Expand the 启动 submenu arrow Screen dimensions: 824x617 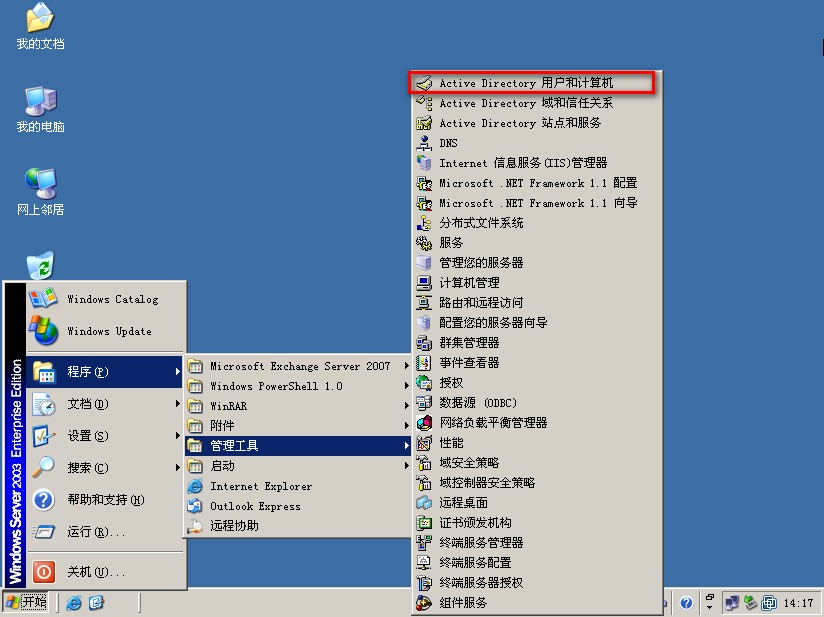pyautogui.click(x=406, y=466)
